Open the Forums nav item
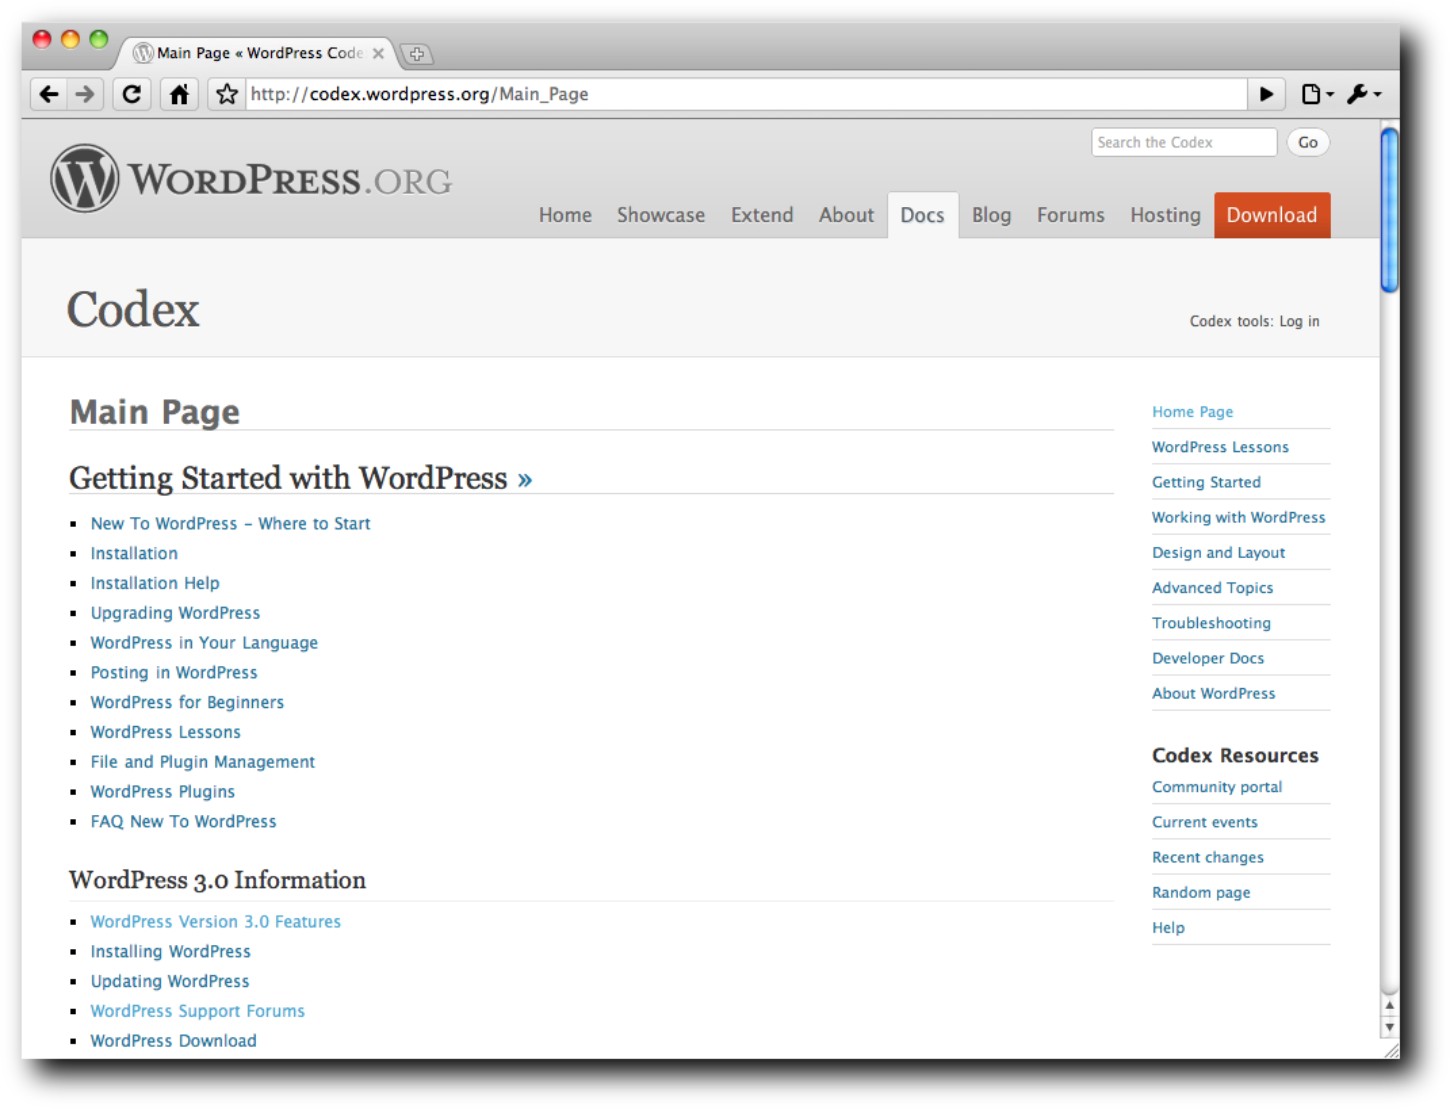 (x=1070, y=215)
